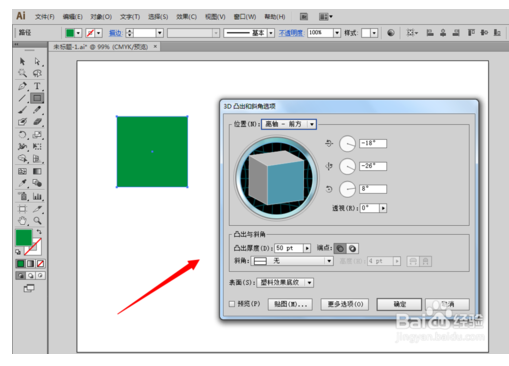This screenshot has height=366, width=509.
Task: Set paint mode to None
Action: pyautogui.click(x=40, y=264)
